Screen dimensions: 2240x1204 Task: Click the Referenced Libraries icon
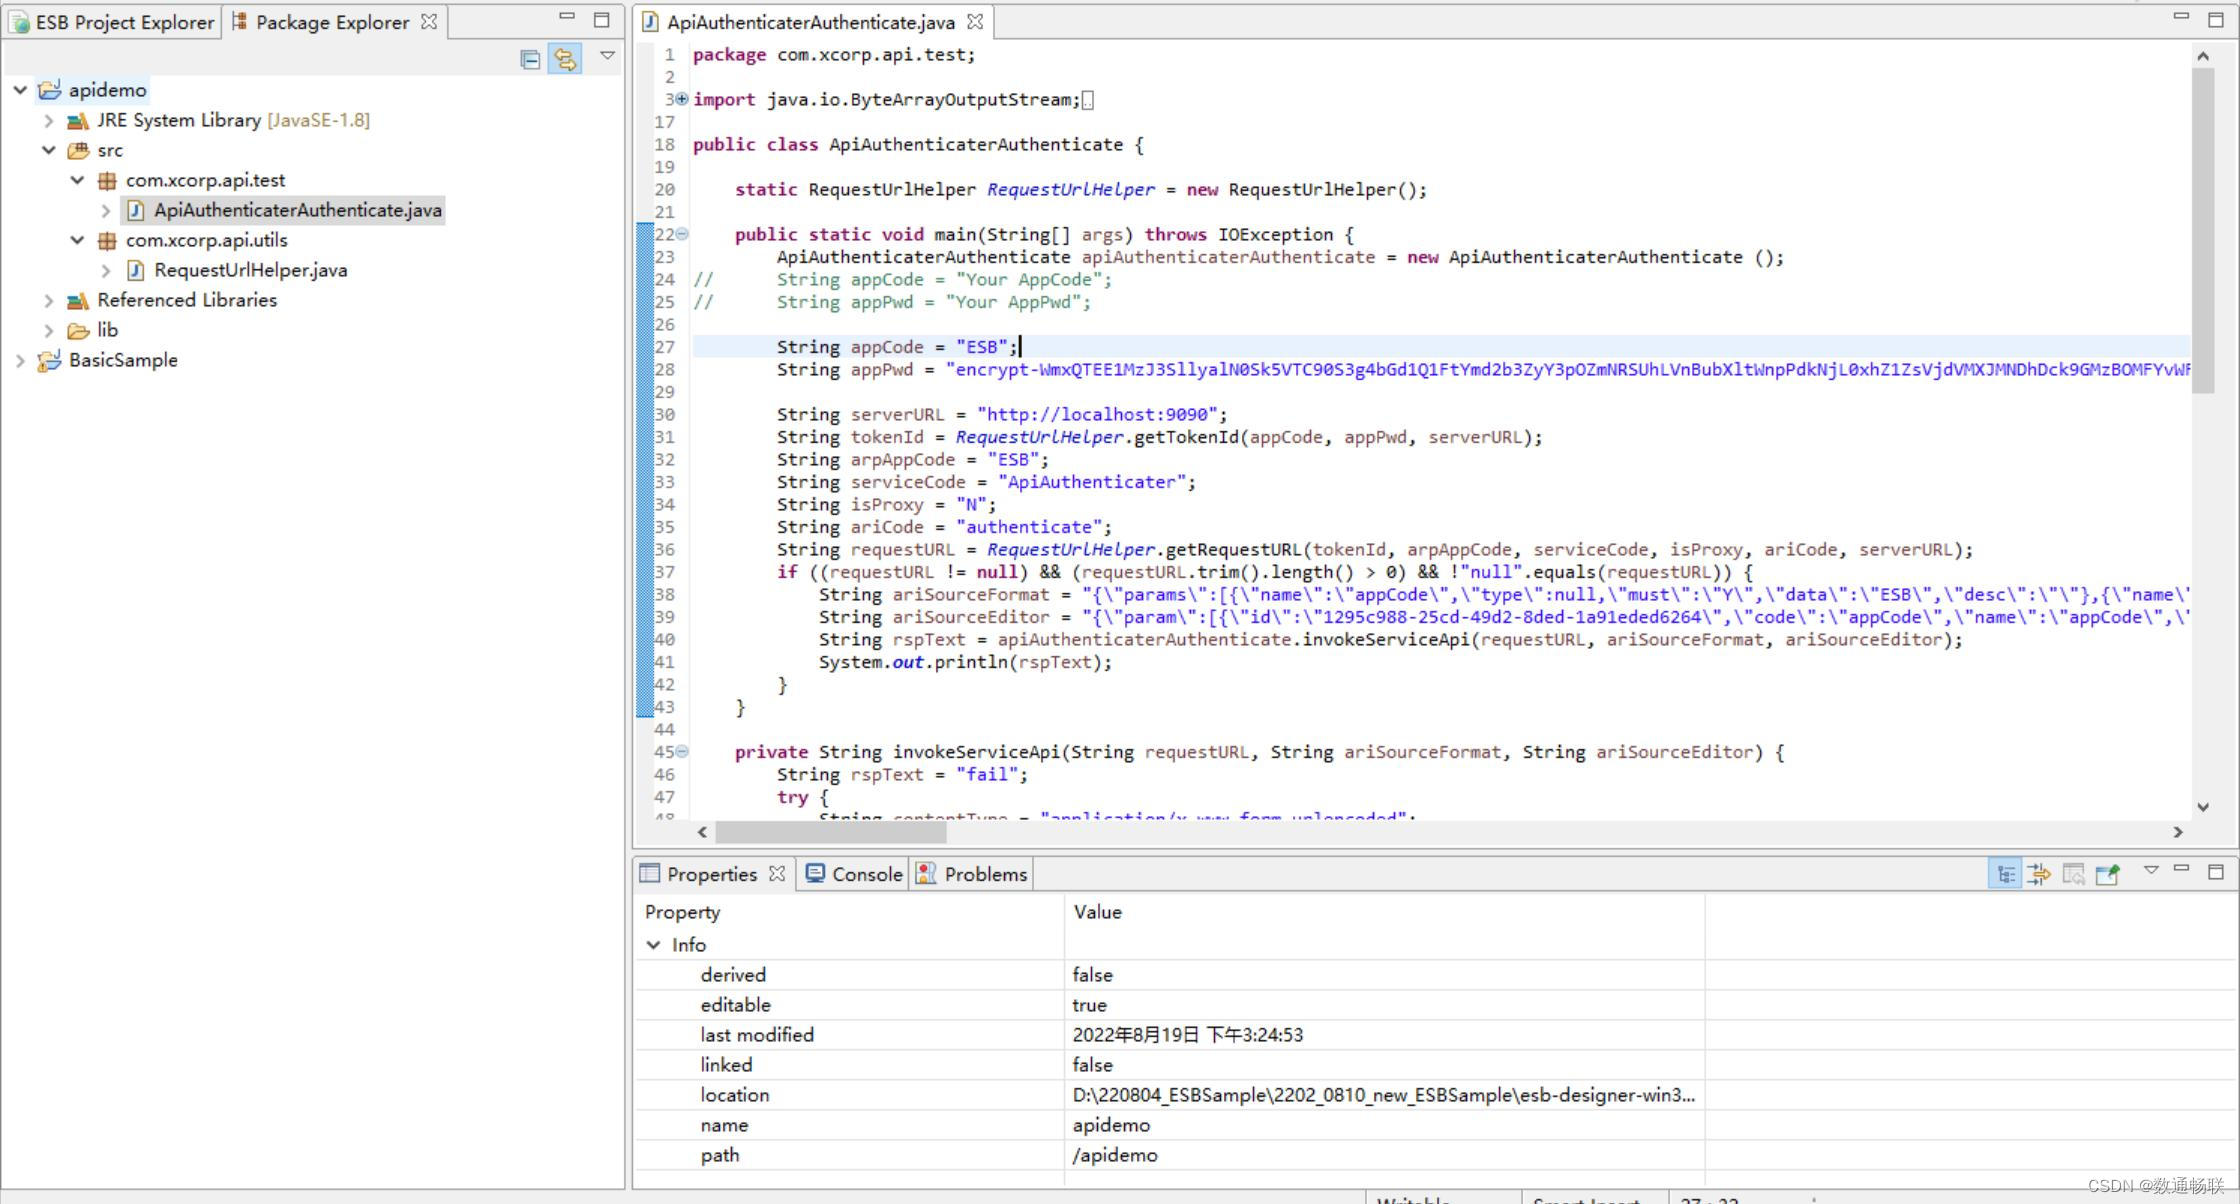[x=77, y=300]
